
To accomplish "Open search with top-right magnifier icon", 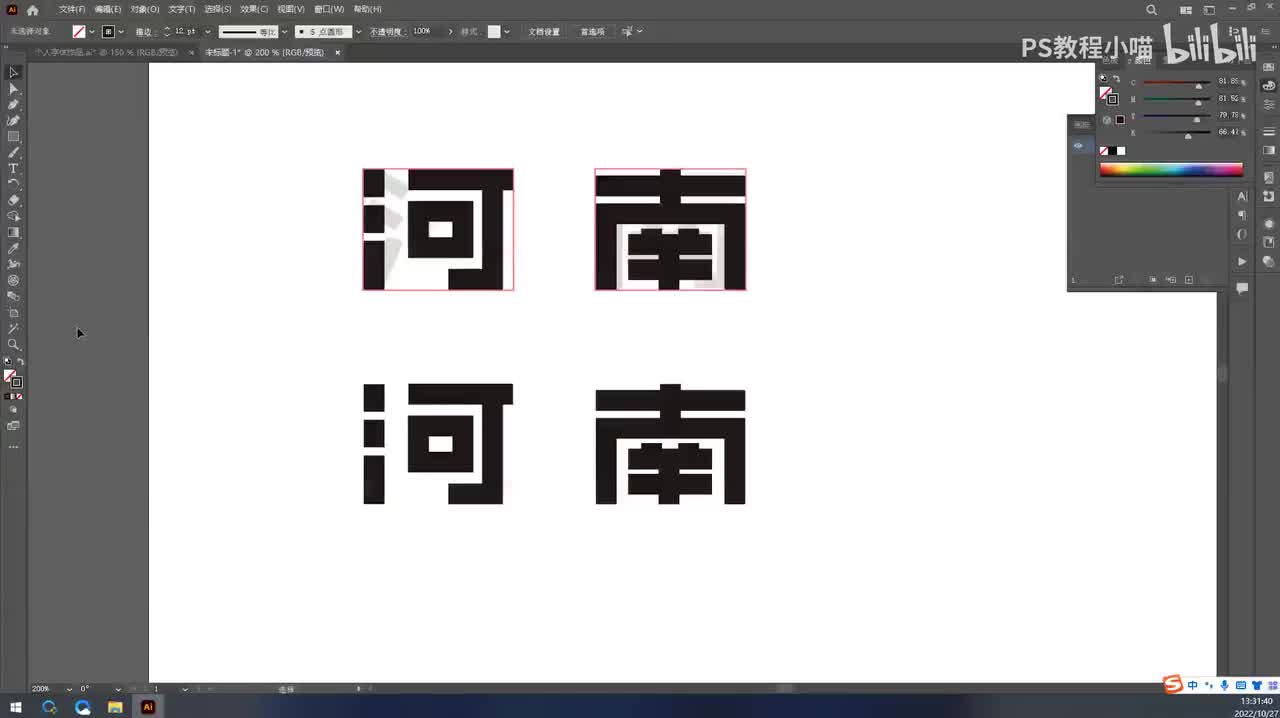I will click(1152, 10).
